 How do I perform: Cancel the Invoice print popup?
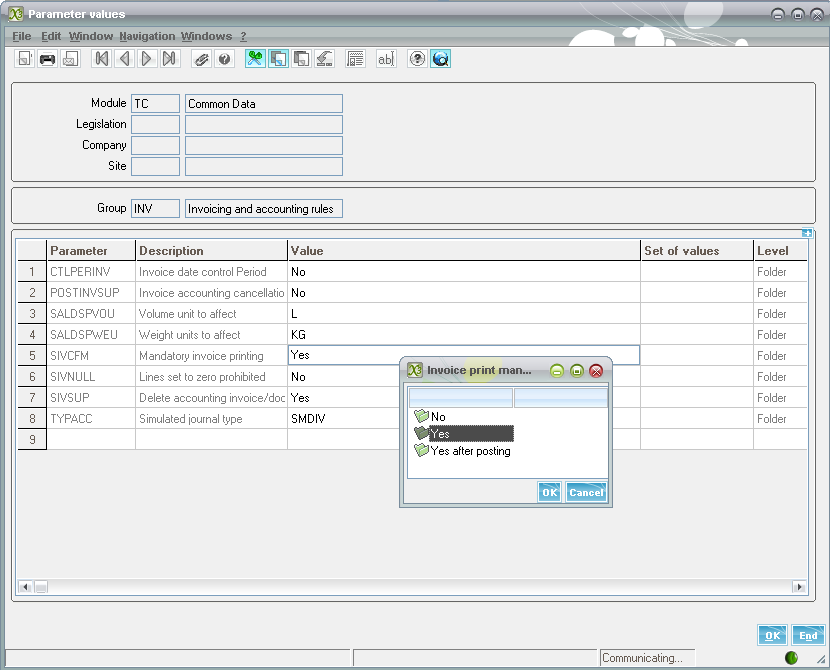pos(586,492)
